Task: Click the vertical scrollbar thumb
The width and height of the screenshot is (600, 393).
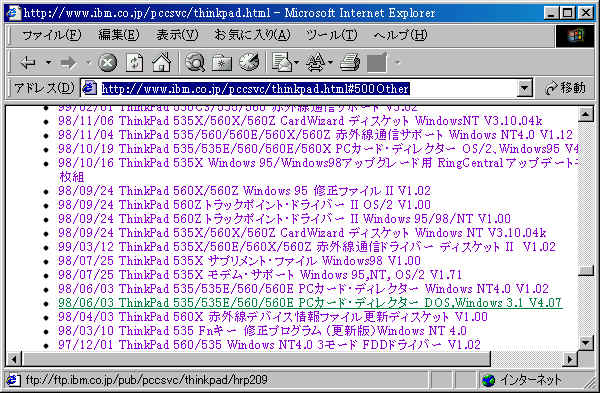Action: pyautogui.click(x=586, y=271)
